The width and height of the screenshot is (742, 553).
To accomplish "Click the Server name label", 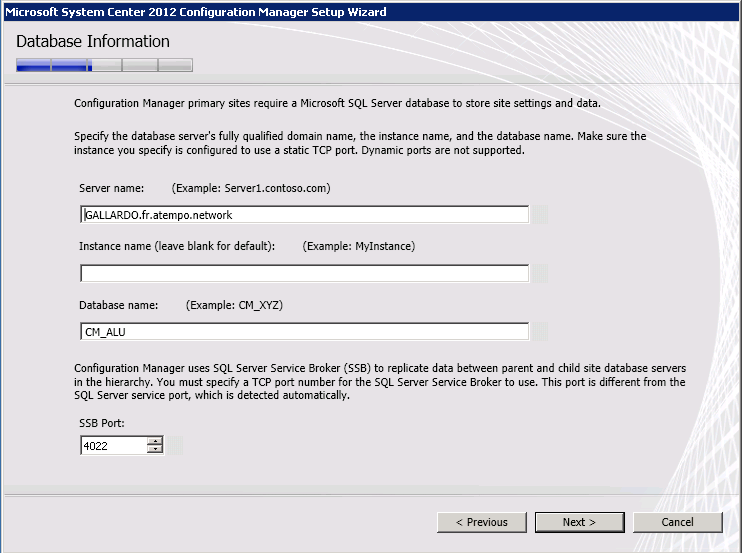I will click(111, 188).
